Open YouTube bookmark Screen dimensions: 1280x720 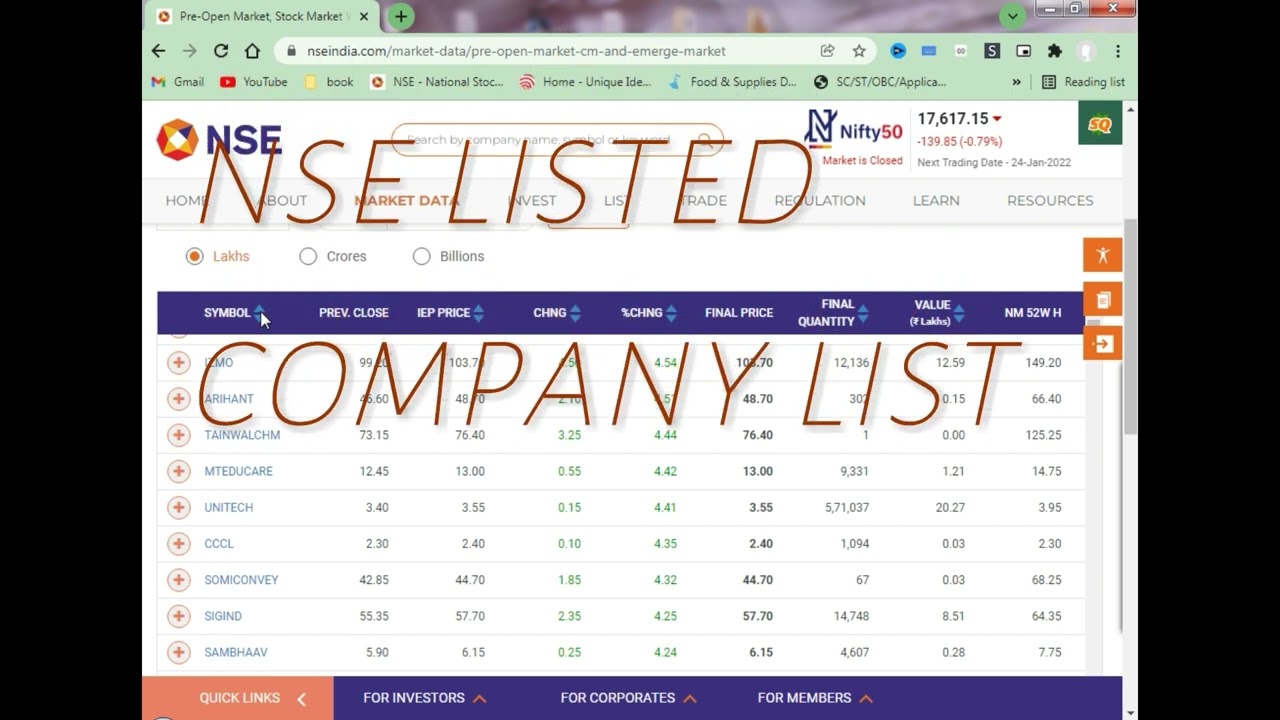pos(254,82)
